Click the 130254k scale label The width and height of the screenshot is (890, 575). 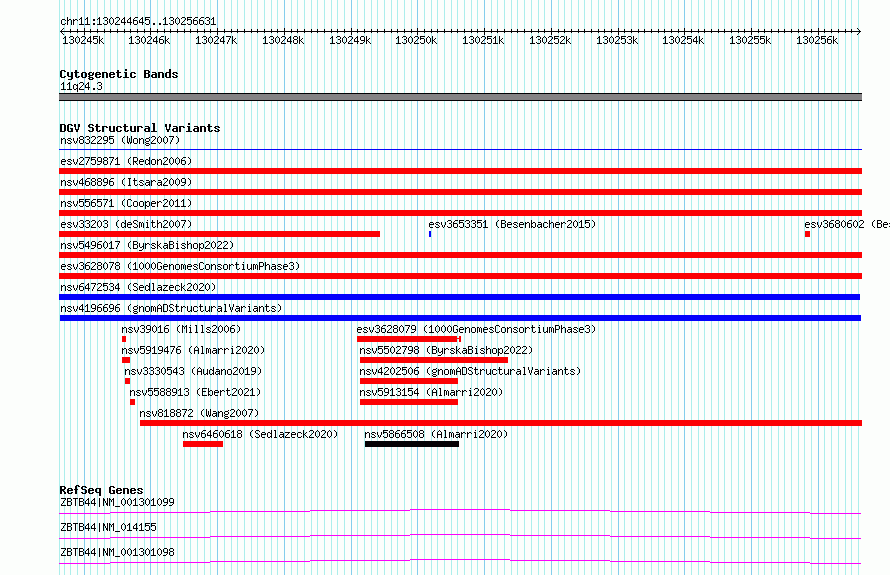click(x=683, y=40)
